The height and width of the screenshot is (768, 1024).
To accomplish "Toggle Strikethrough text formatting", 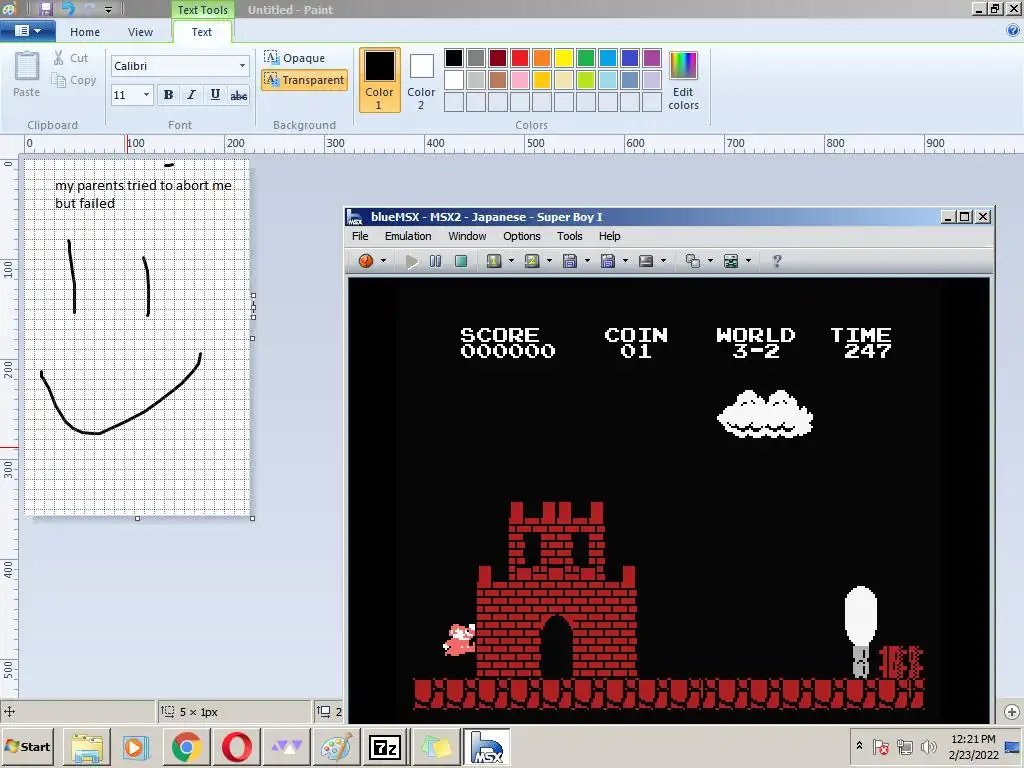I will click(238, 95).
